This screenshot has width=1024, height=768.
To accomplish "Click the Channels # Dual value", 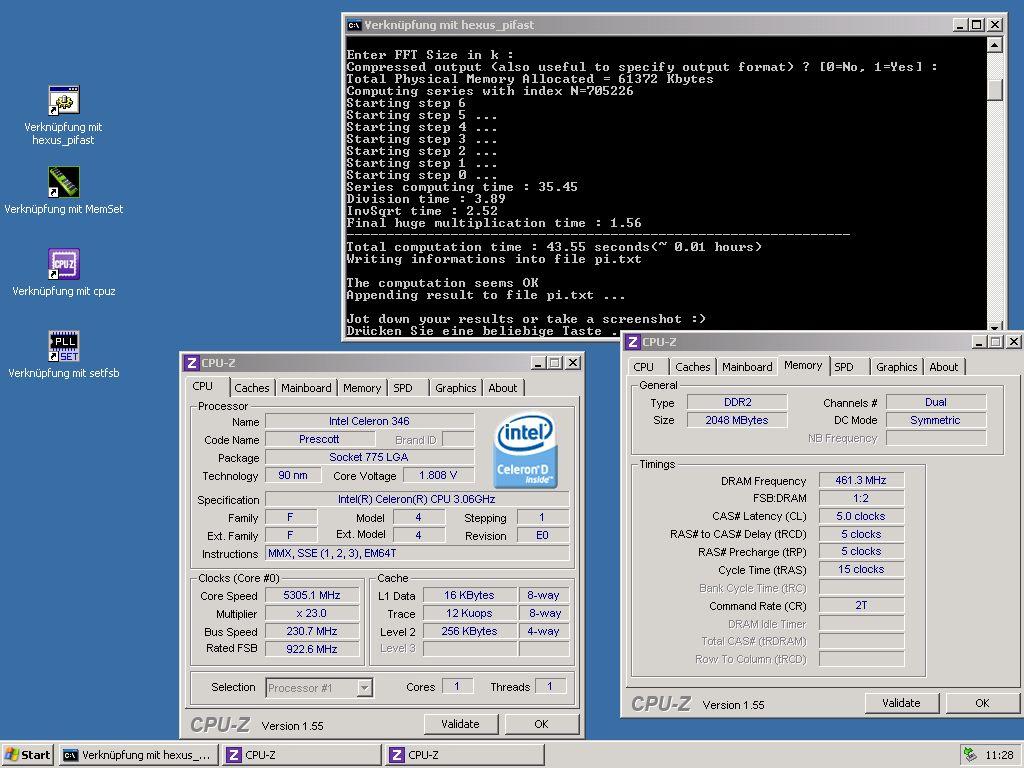I will [x=936, y=402].
